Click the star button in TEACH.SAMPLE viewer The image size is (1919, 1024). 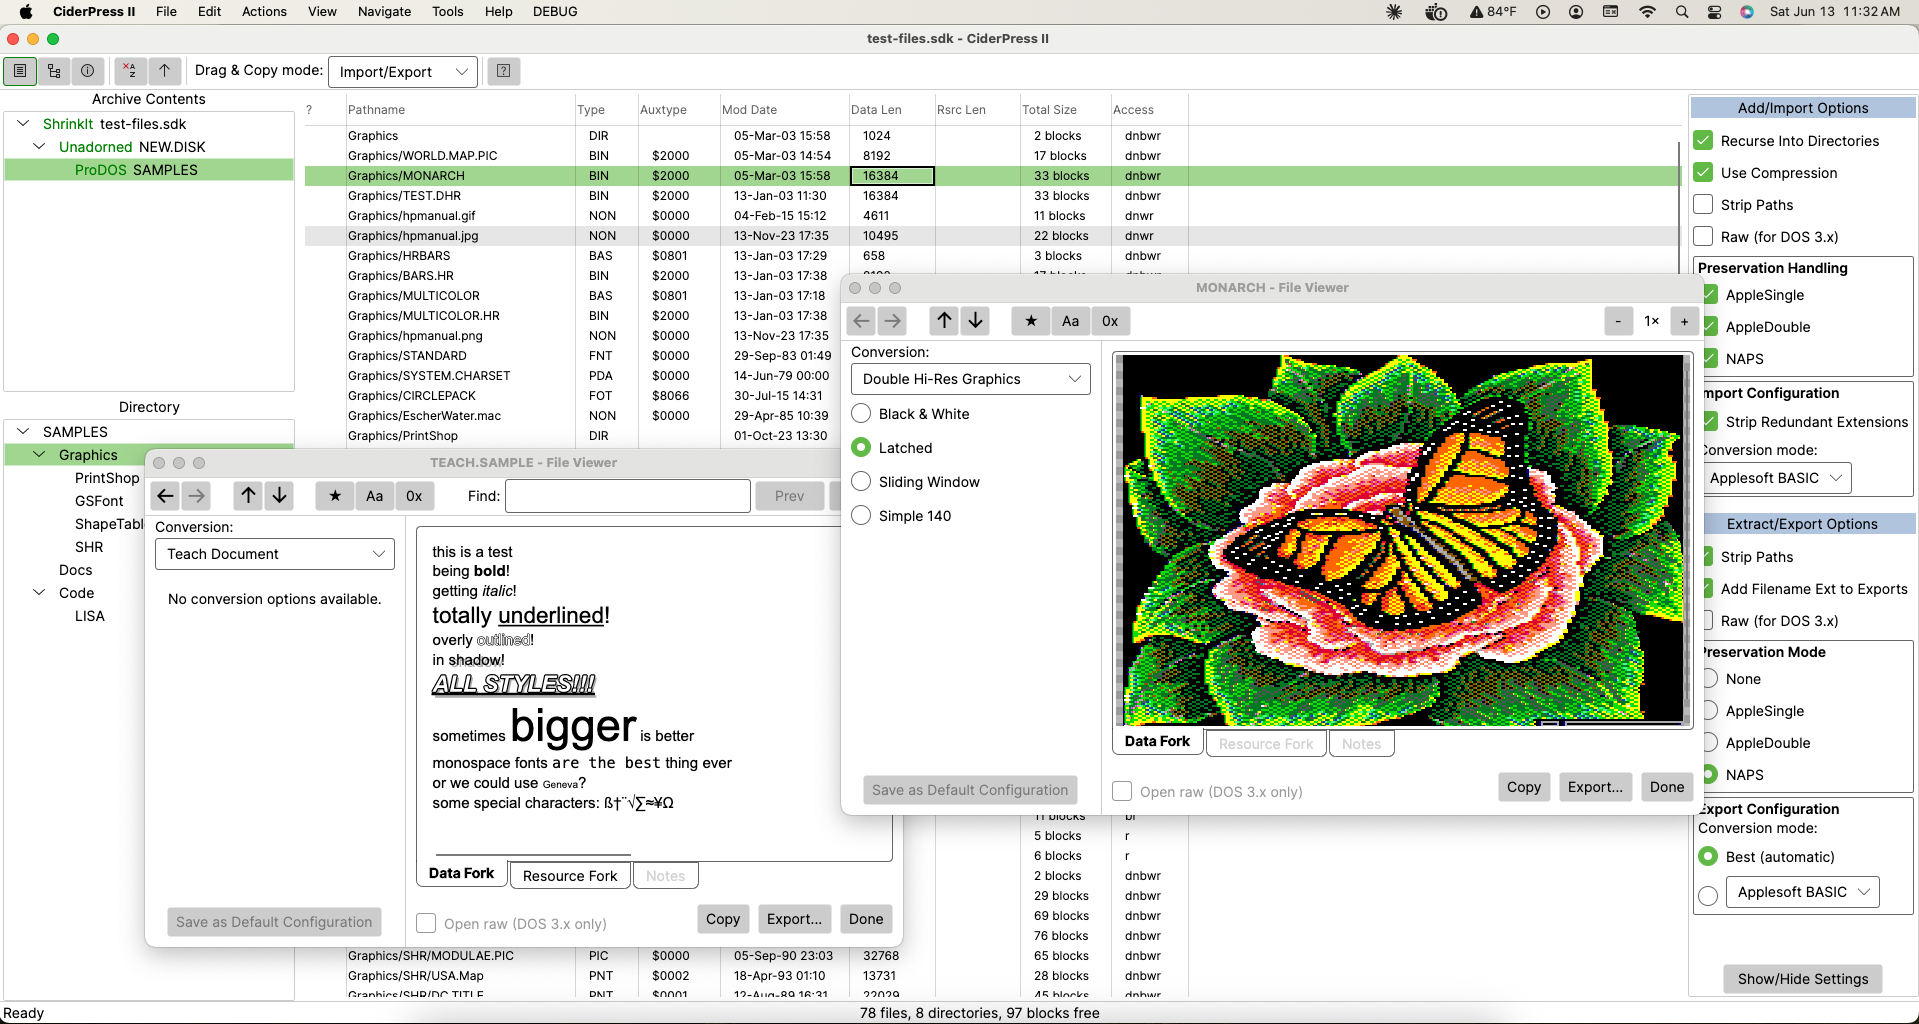click(x=335, y=496)
